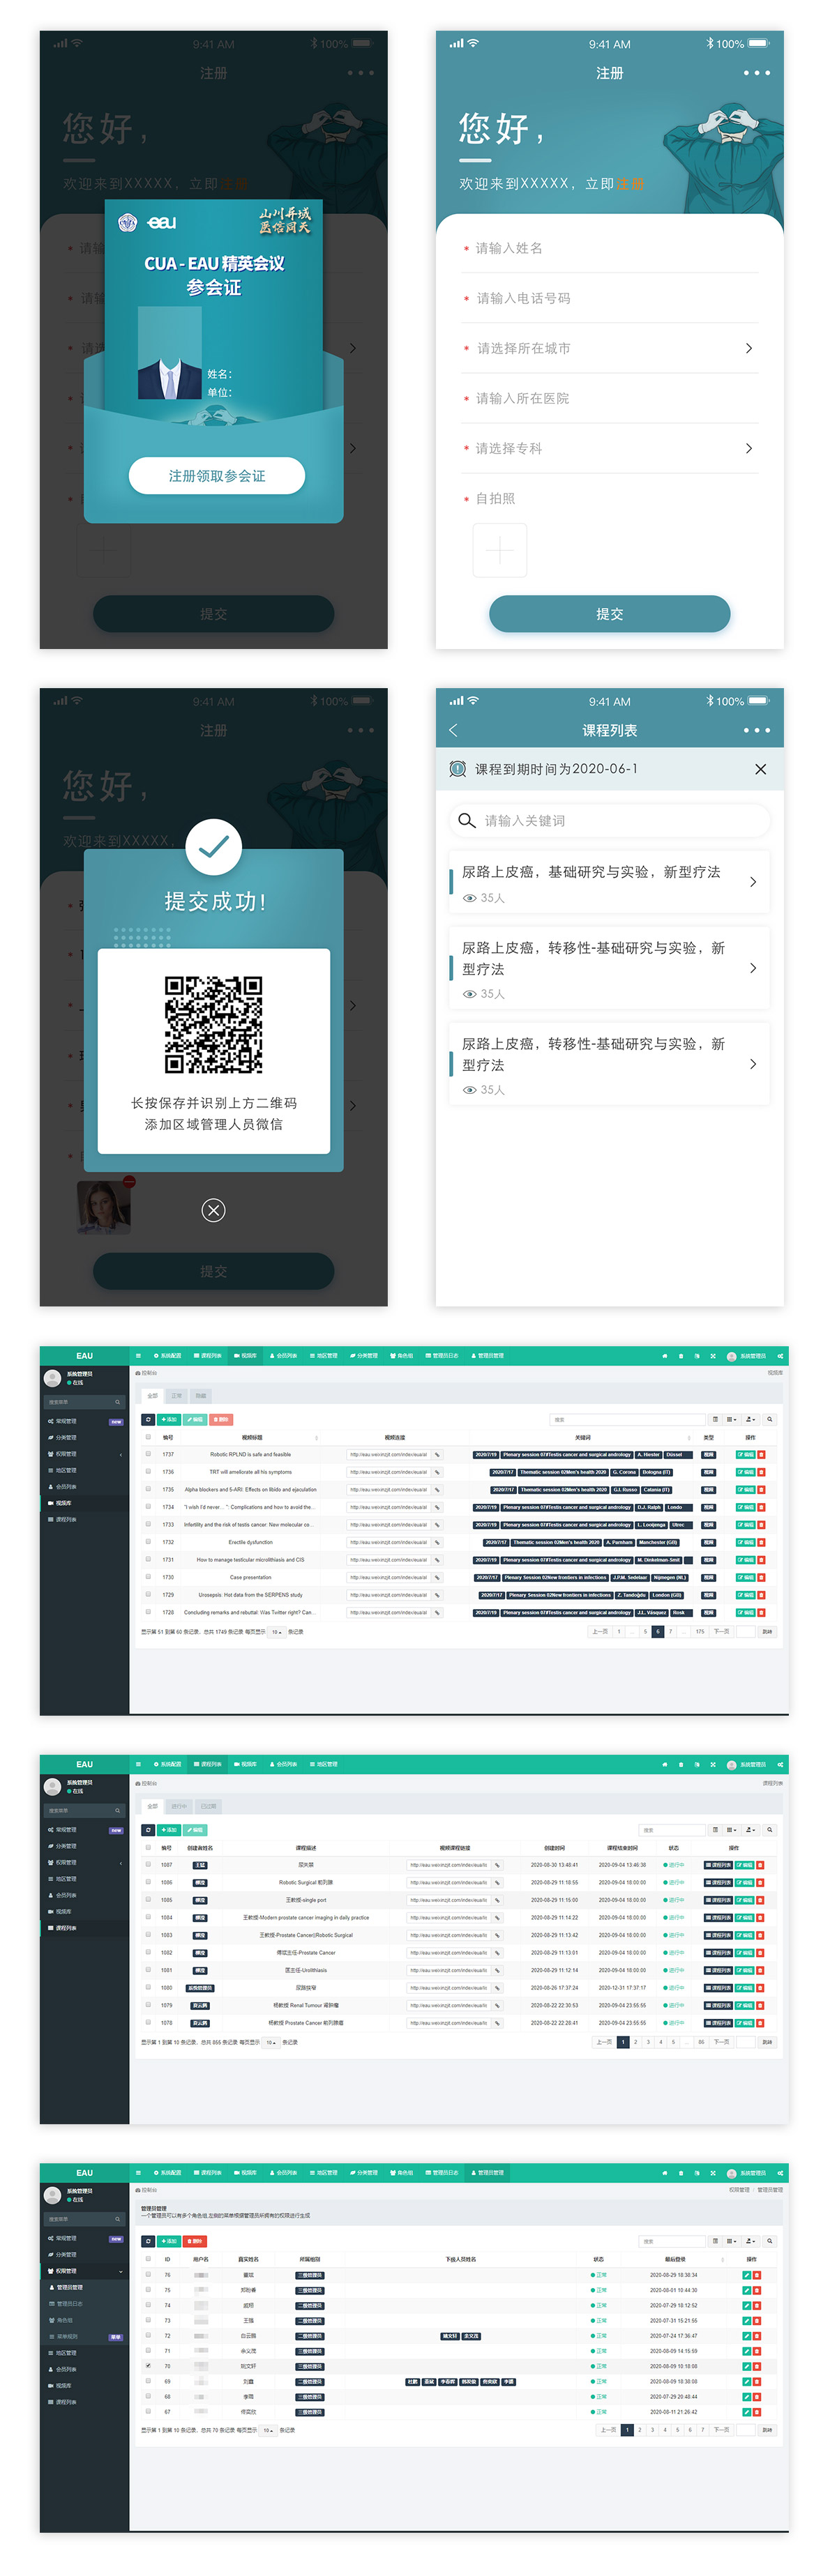837x2576 pixels.
Task: Tick checkbox for admin row 76
Action: [x=148, y=2274]
